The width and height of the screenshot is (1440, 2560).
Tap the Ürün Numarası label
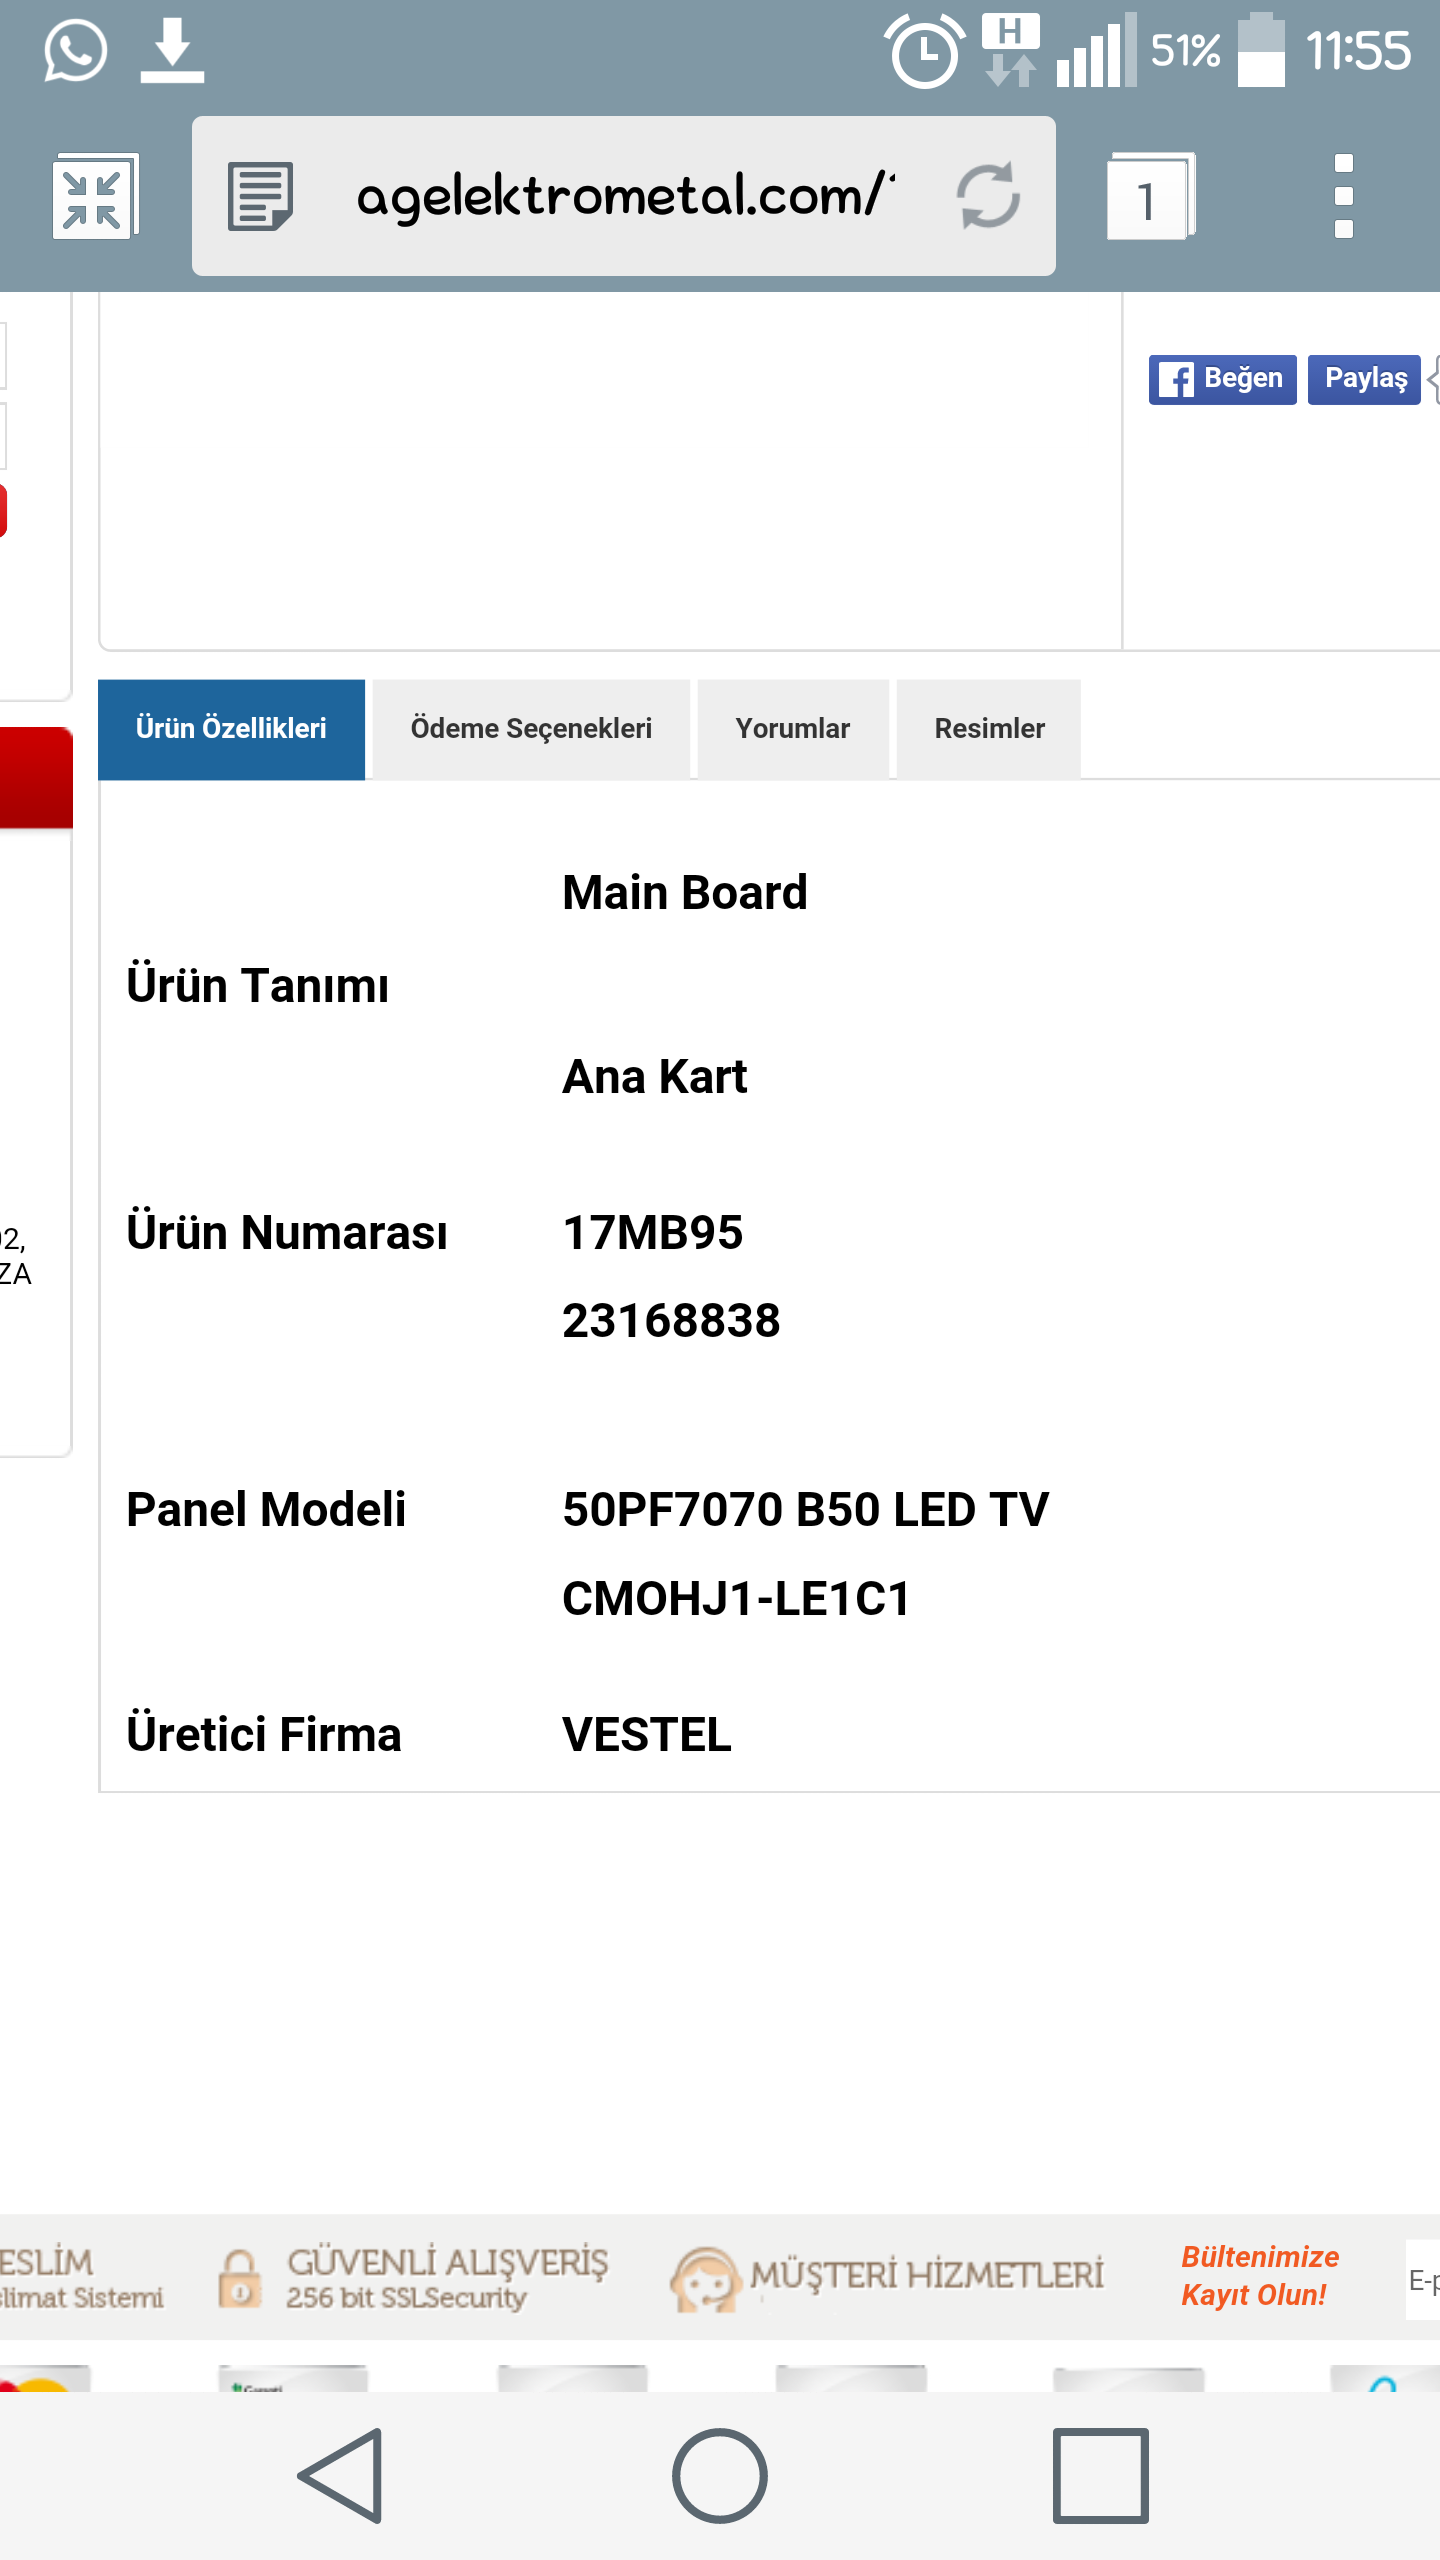click(287, 1232)
